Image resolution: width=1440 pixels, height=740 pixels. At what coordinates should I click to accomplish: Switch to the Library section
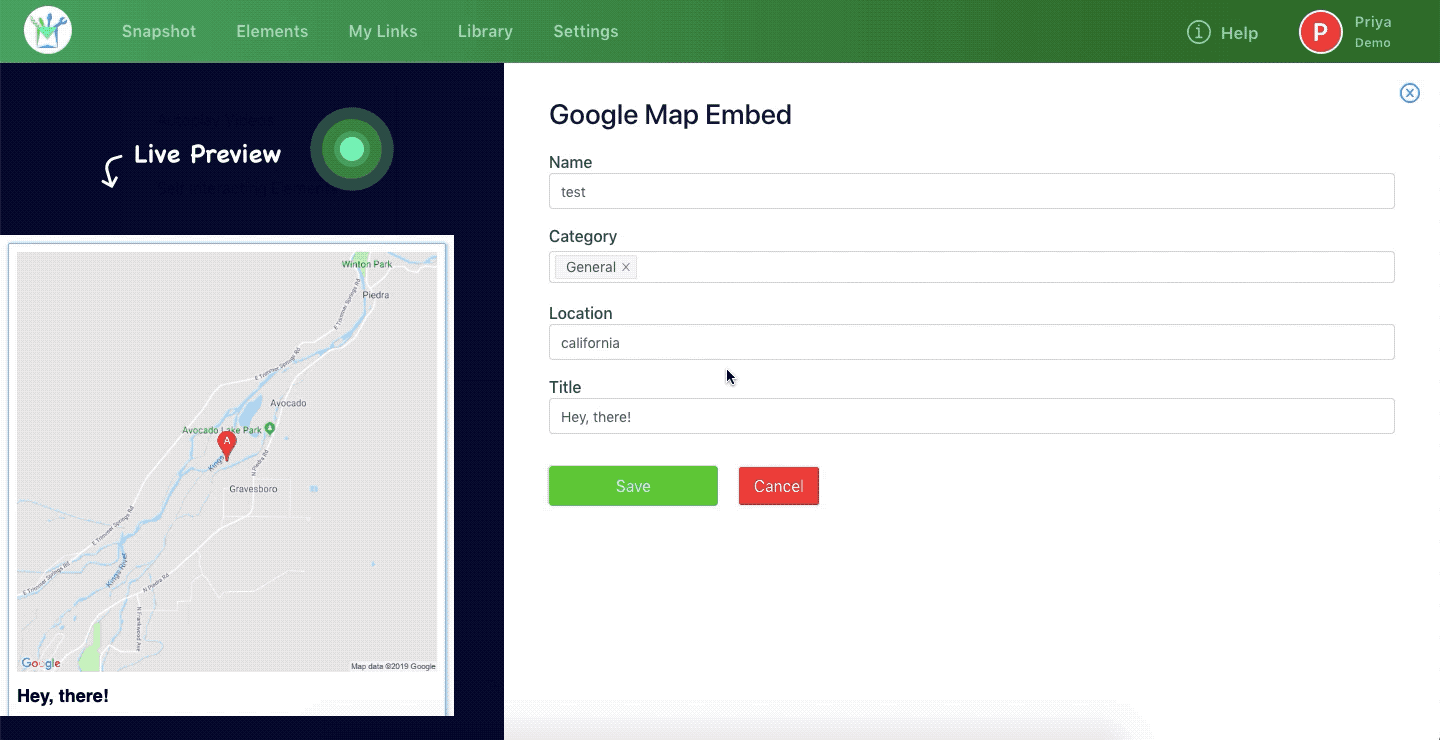[x=485, y=31]
